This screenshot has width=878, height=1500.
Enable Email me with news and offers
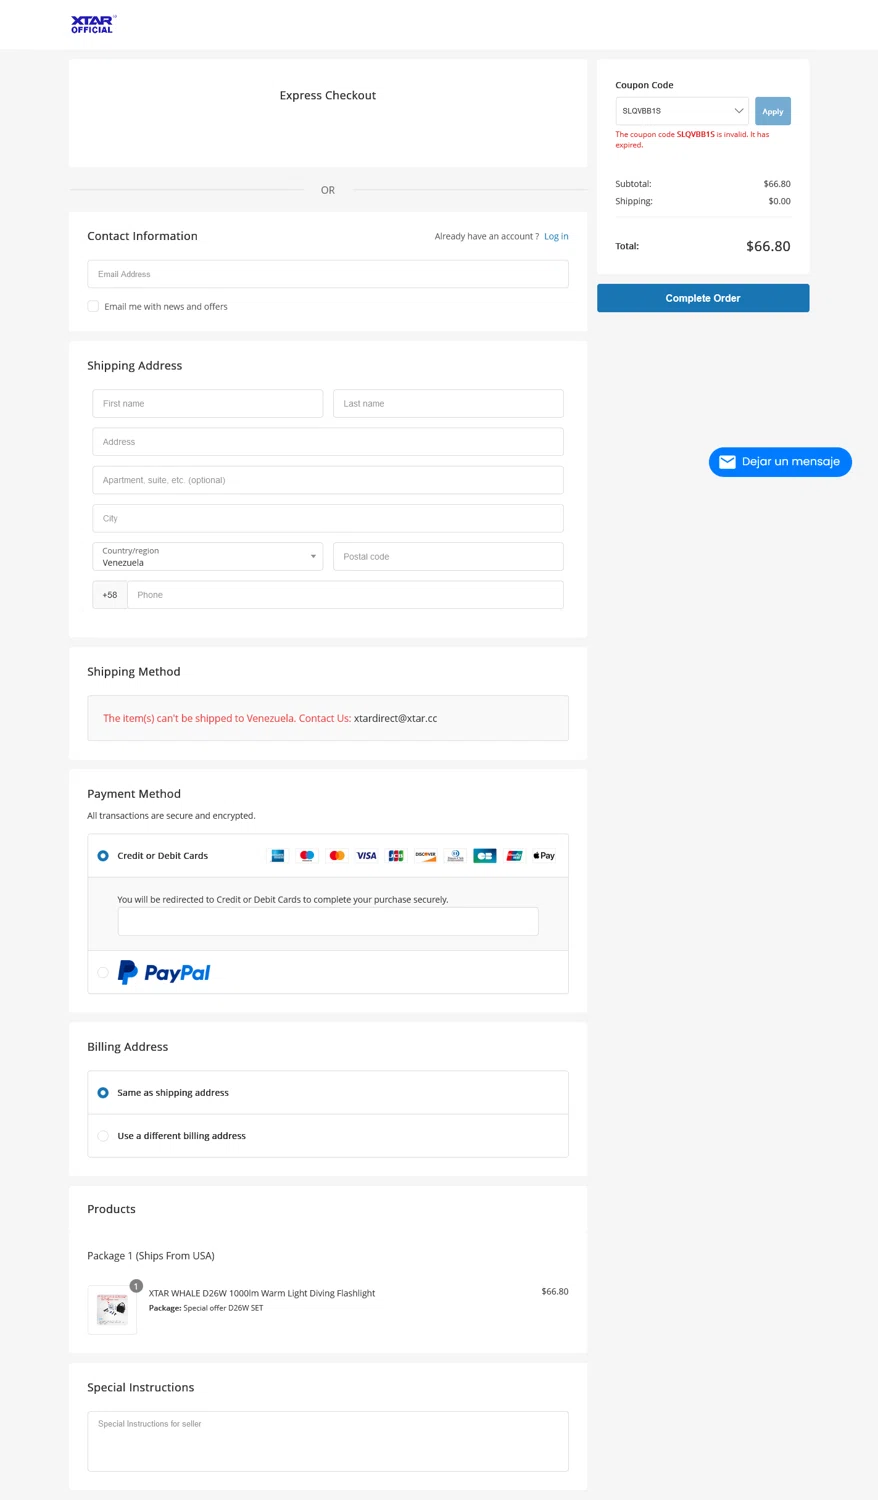pos(93,306)
